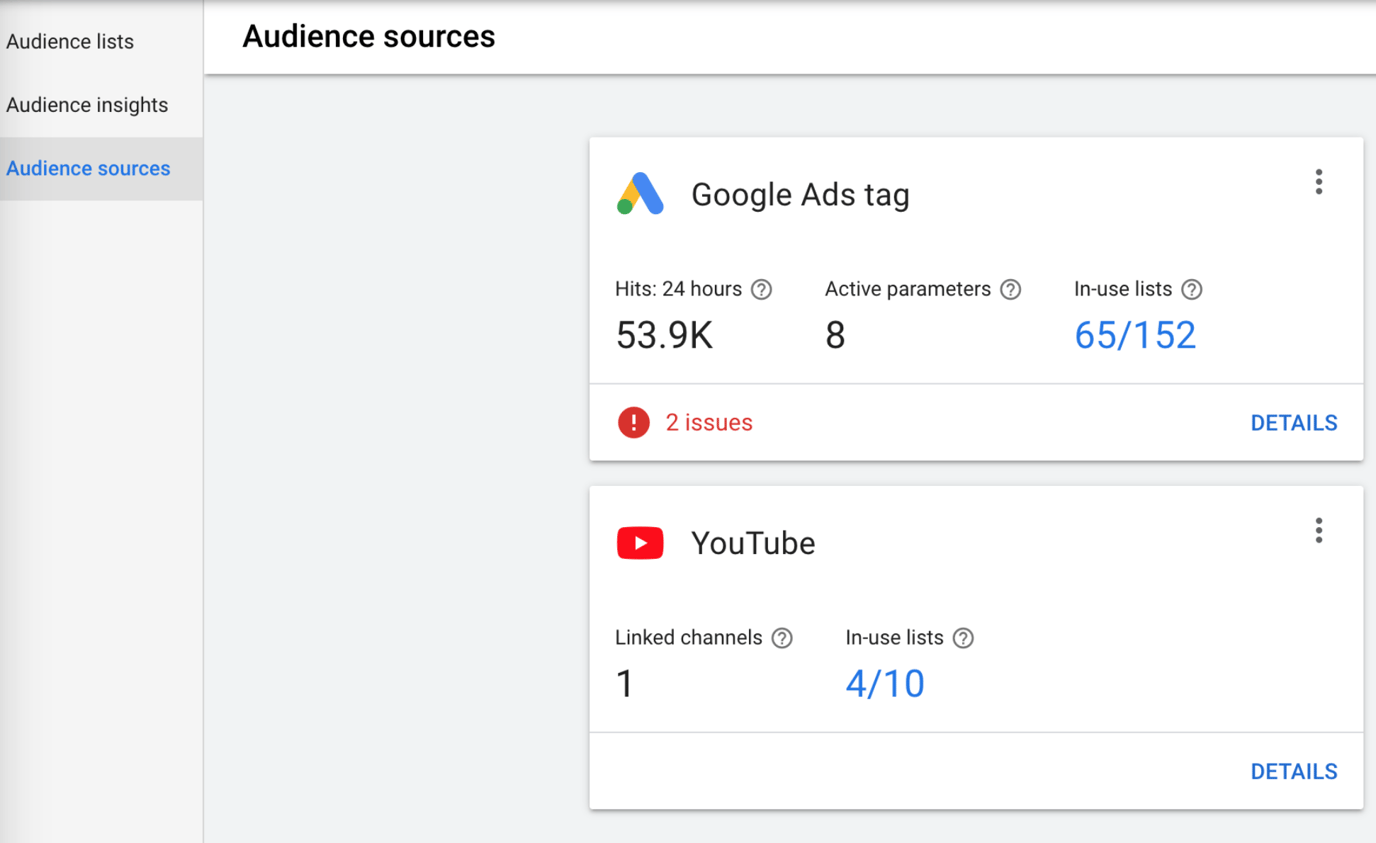Click the help icon beside Google Ads In-use lists
The image size is (1376, 843).
click(x=1192, y=290)
